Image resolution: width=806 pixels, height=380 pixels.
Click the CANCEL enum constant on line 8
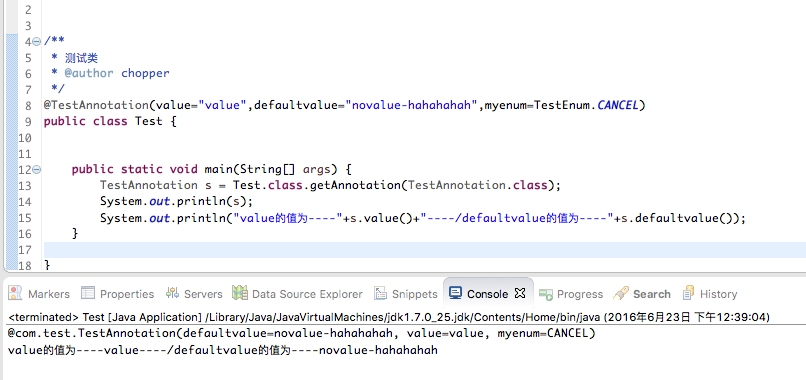617,105
